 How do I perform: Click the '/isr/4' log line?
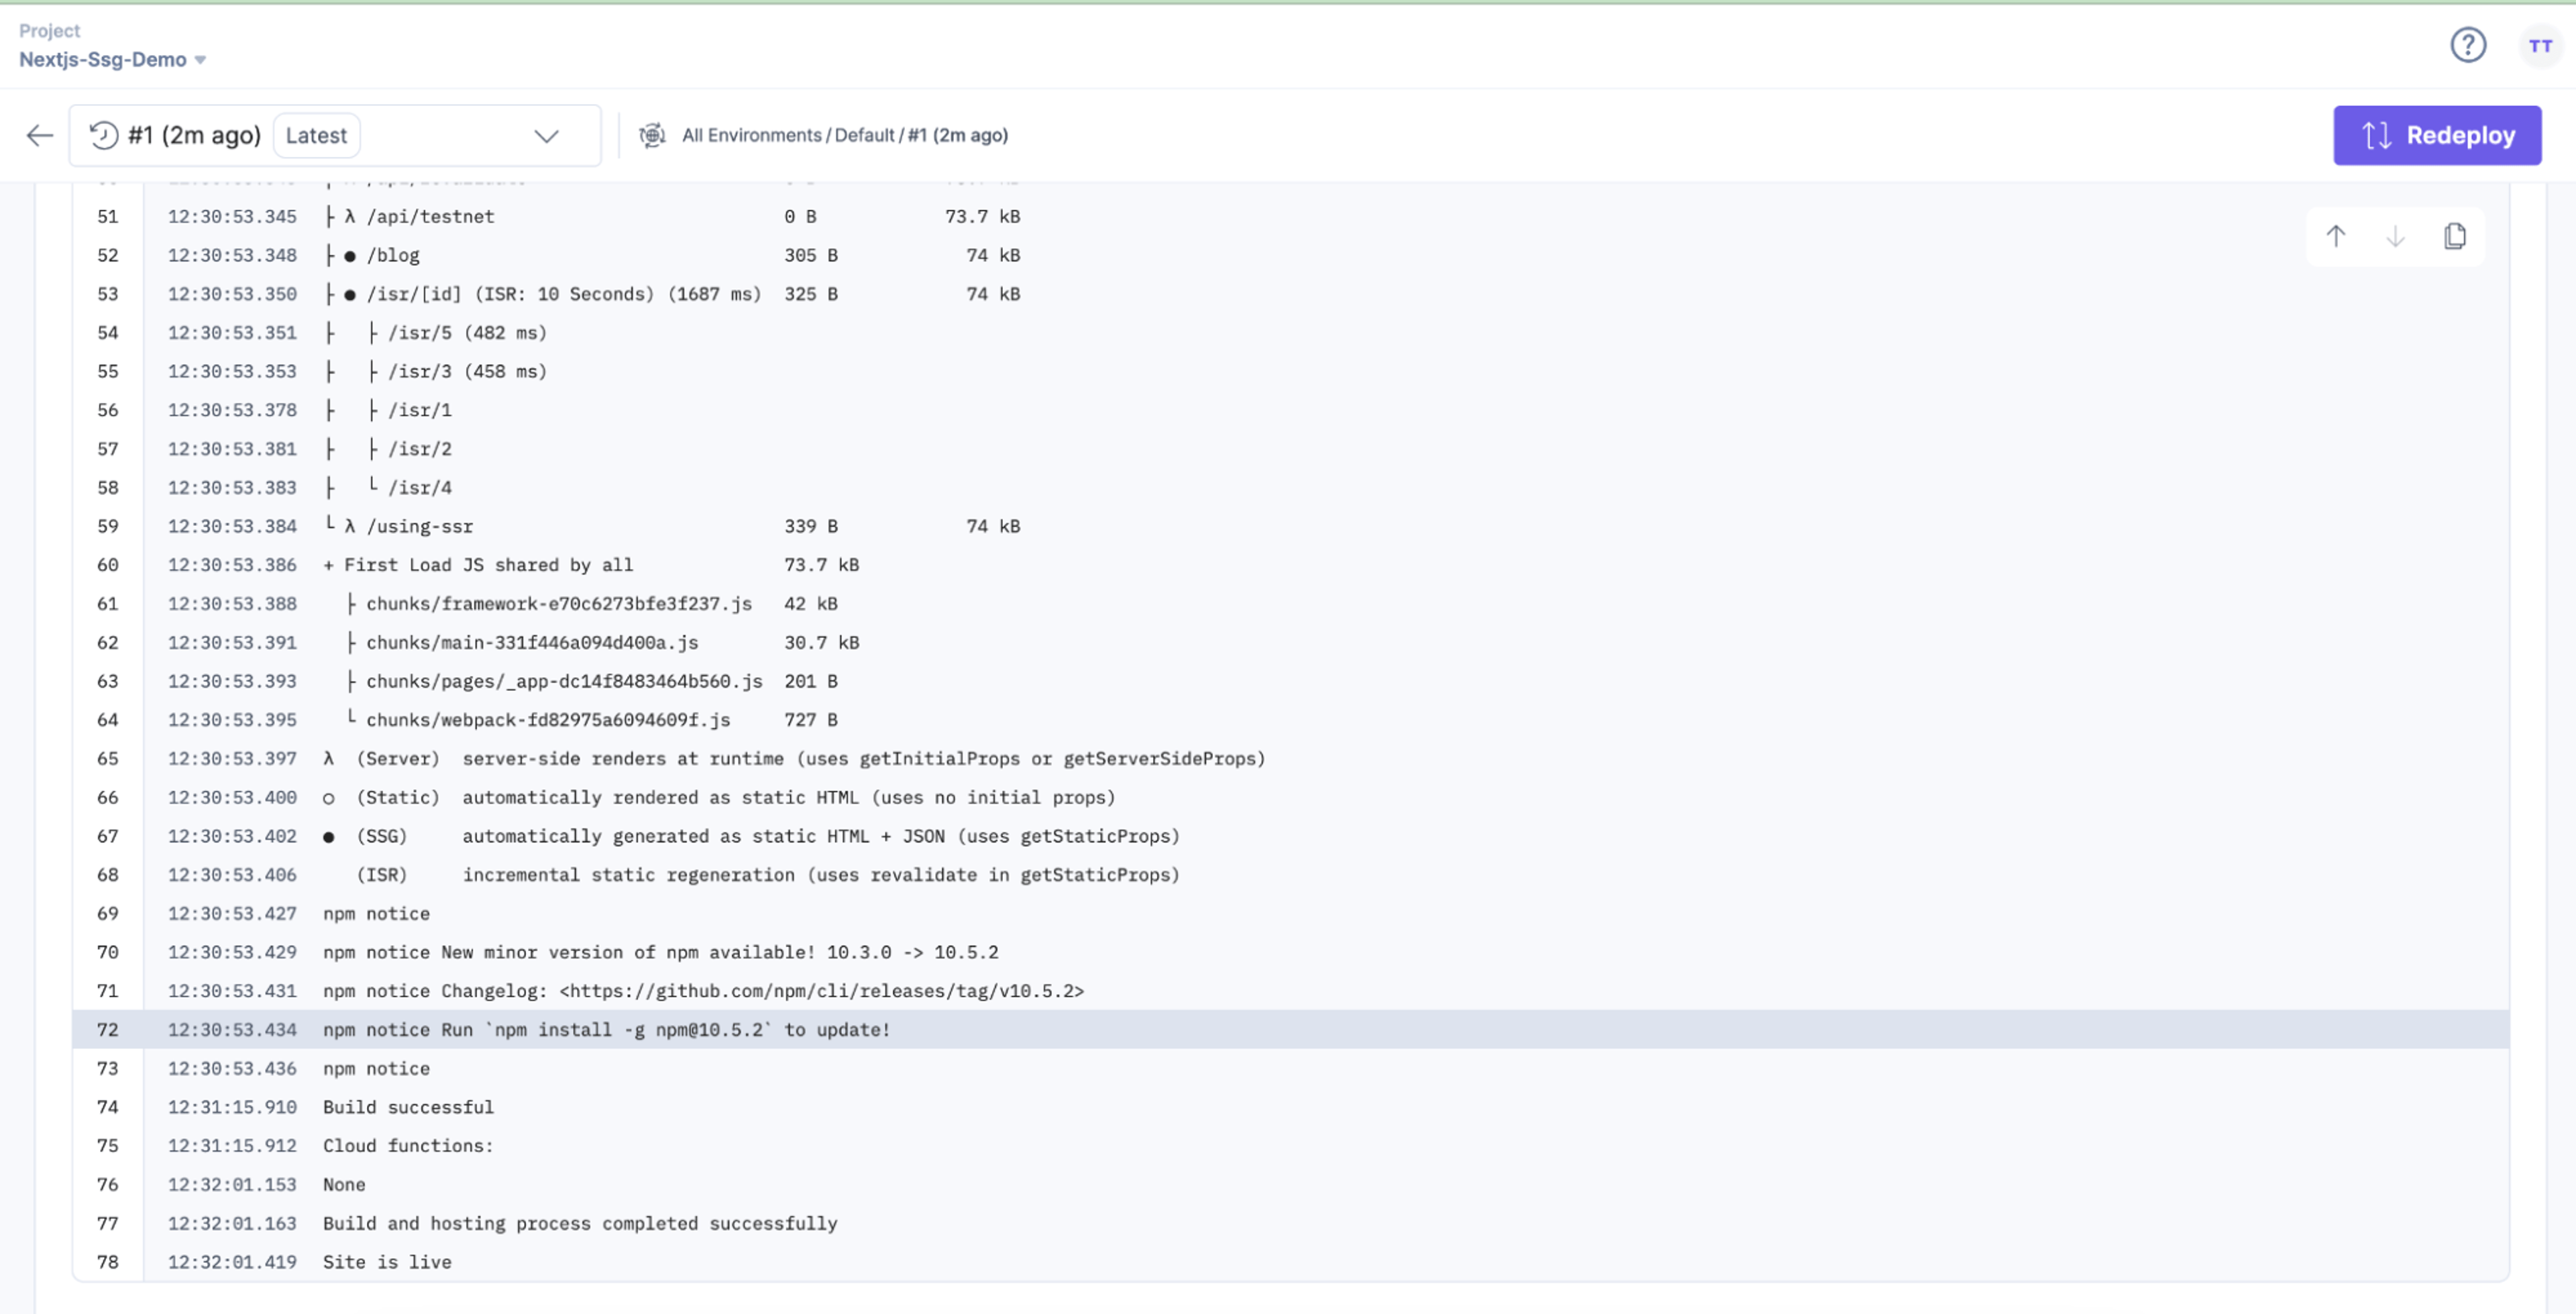coord(1290,487)
